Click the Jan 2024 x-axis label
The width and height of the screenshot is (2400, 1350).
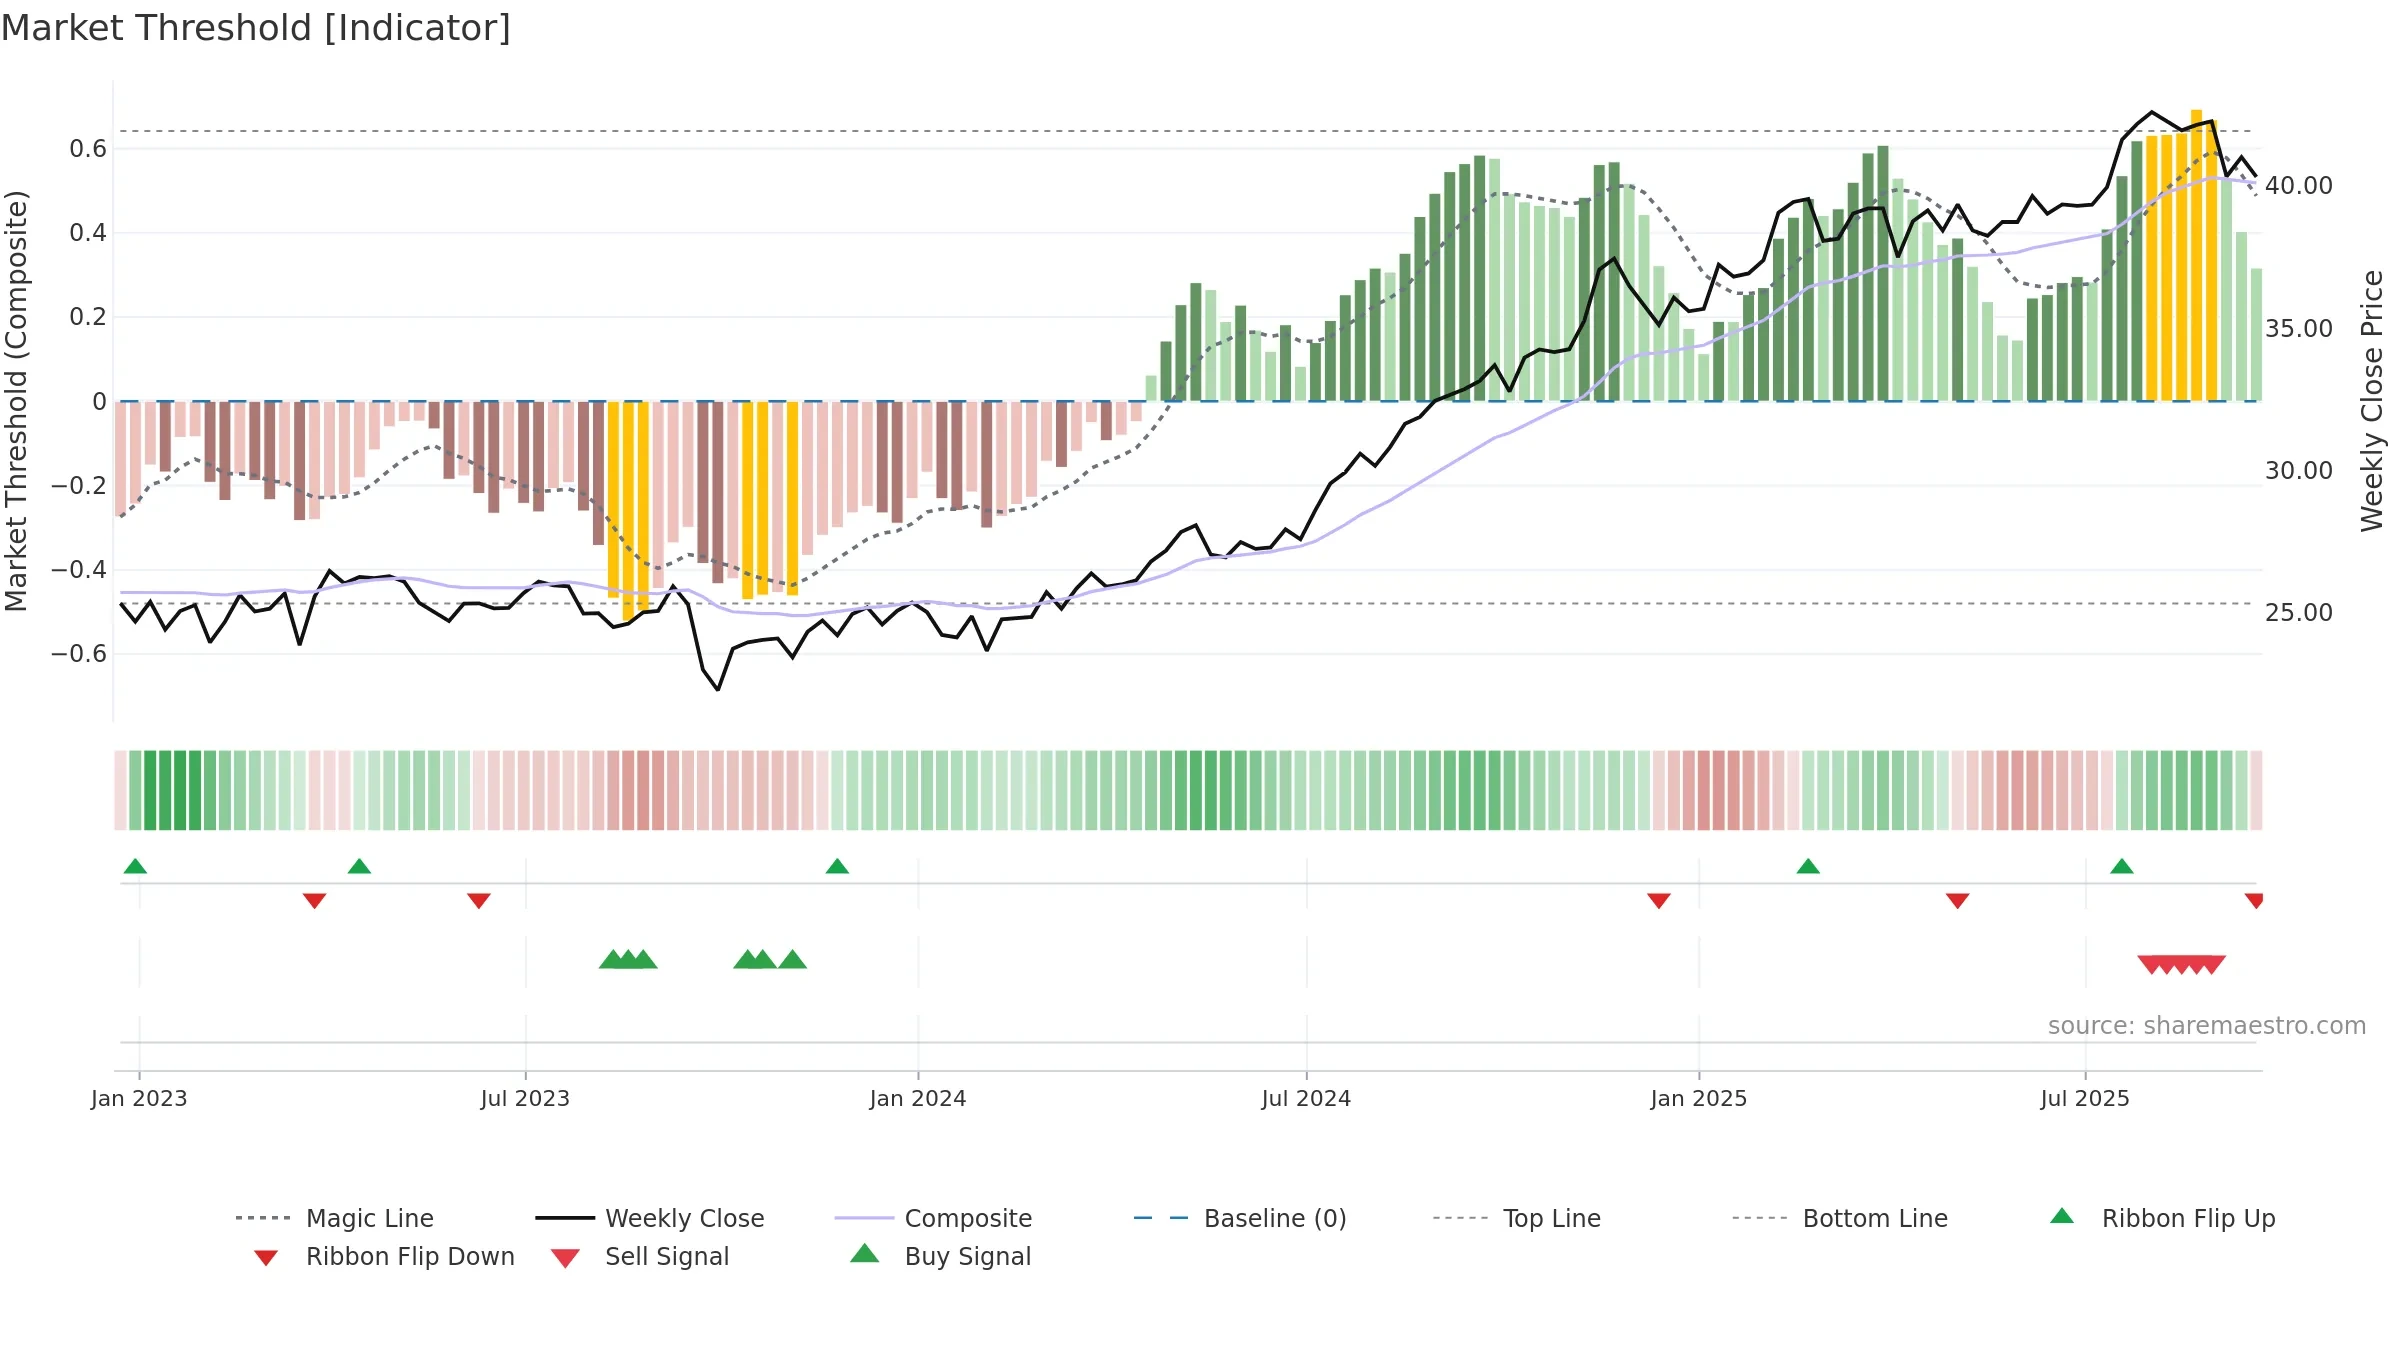click(918, 1098)
